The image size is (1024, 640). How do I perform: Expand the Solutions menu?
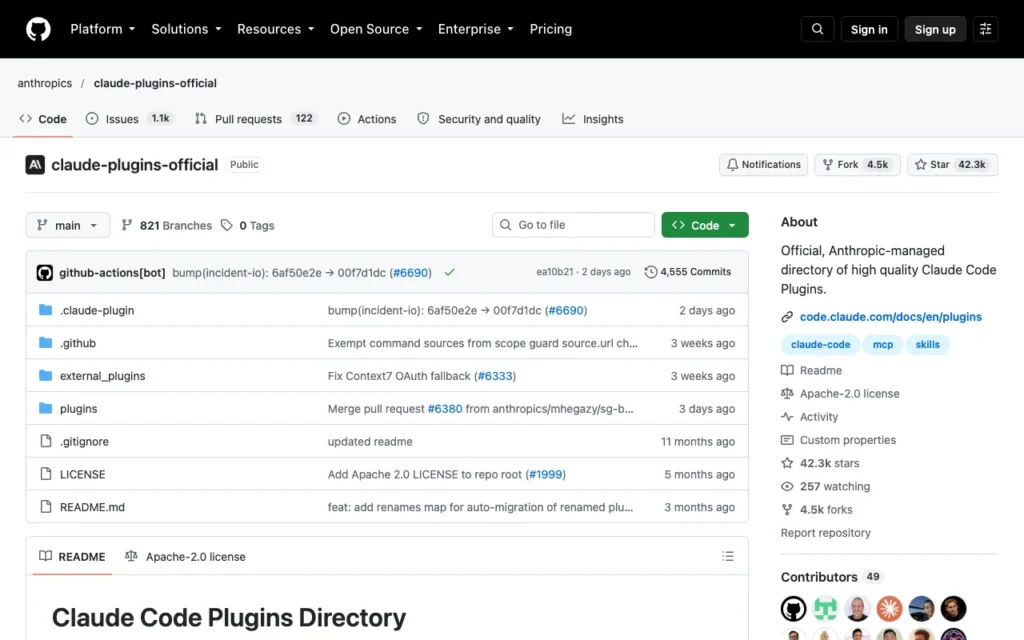[186, 29]
